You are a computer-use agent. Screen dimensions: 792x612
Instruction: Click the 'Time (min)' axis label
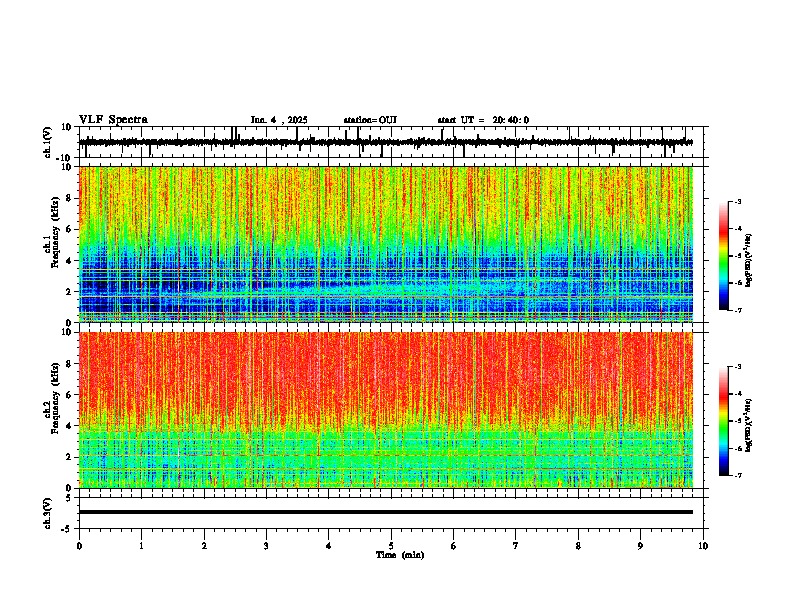[400, 555]
